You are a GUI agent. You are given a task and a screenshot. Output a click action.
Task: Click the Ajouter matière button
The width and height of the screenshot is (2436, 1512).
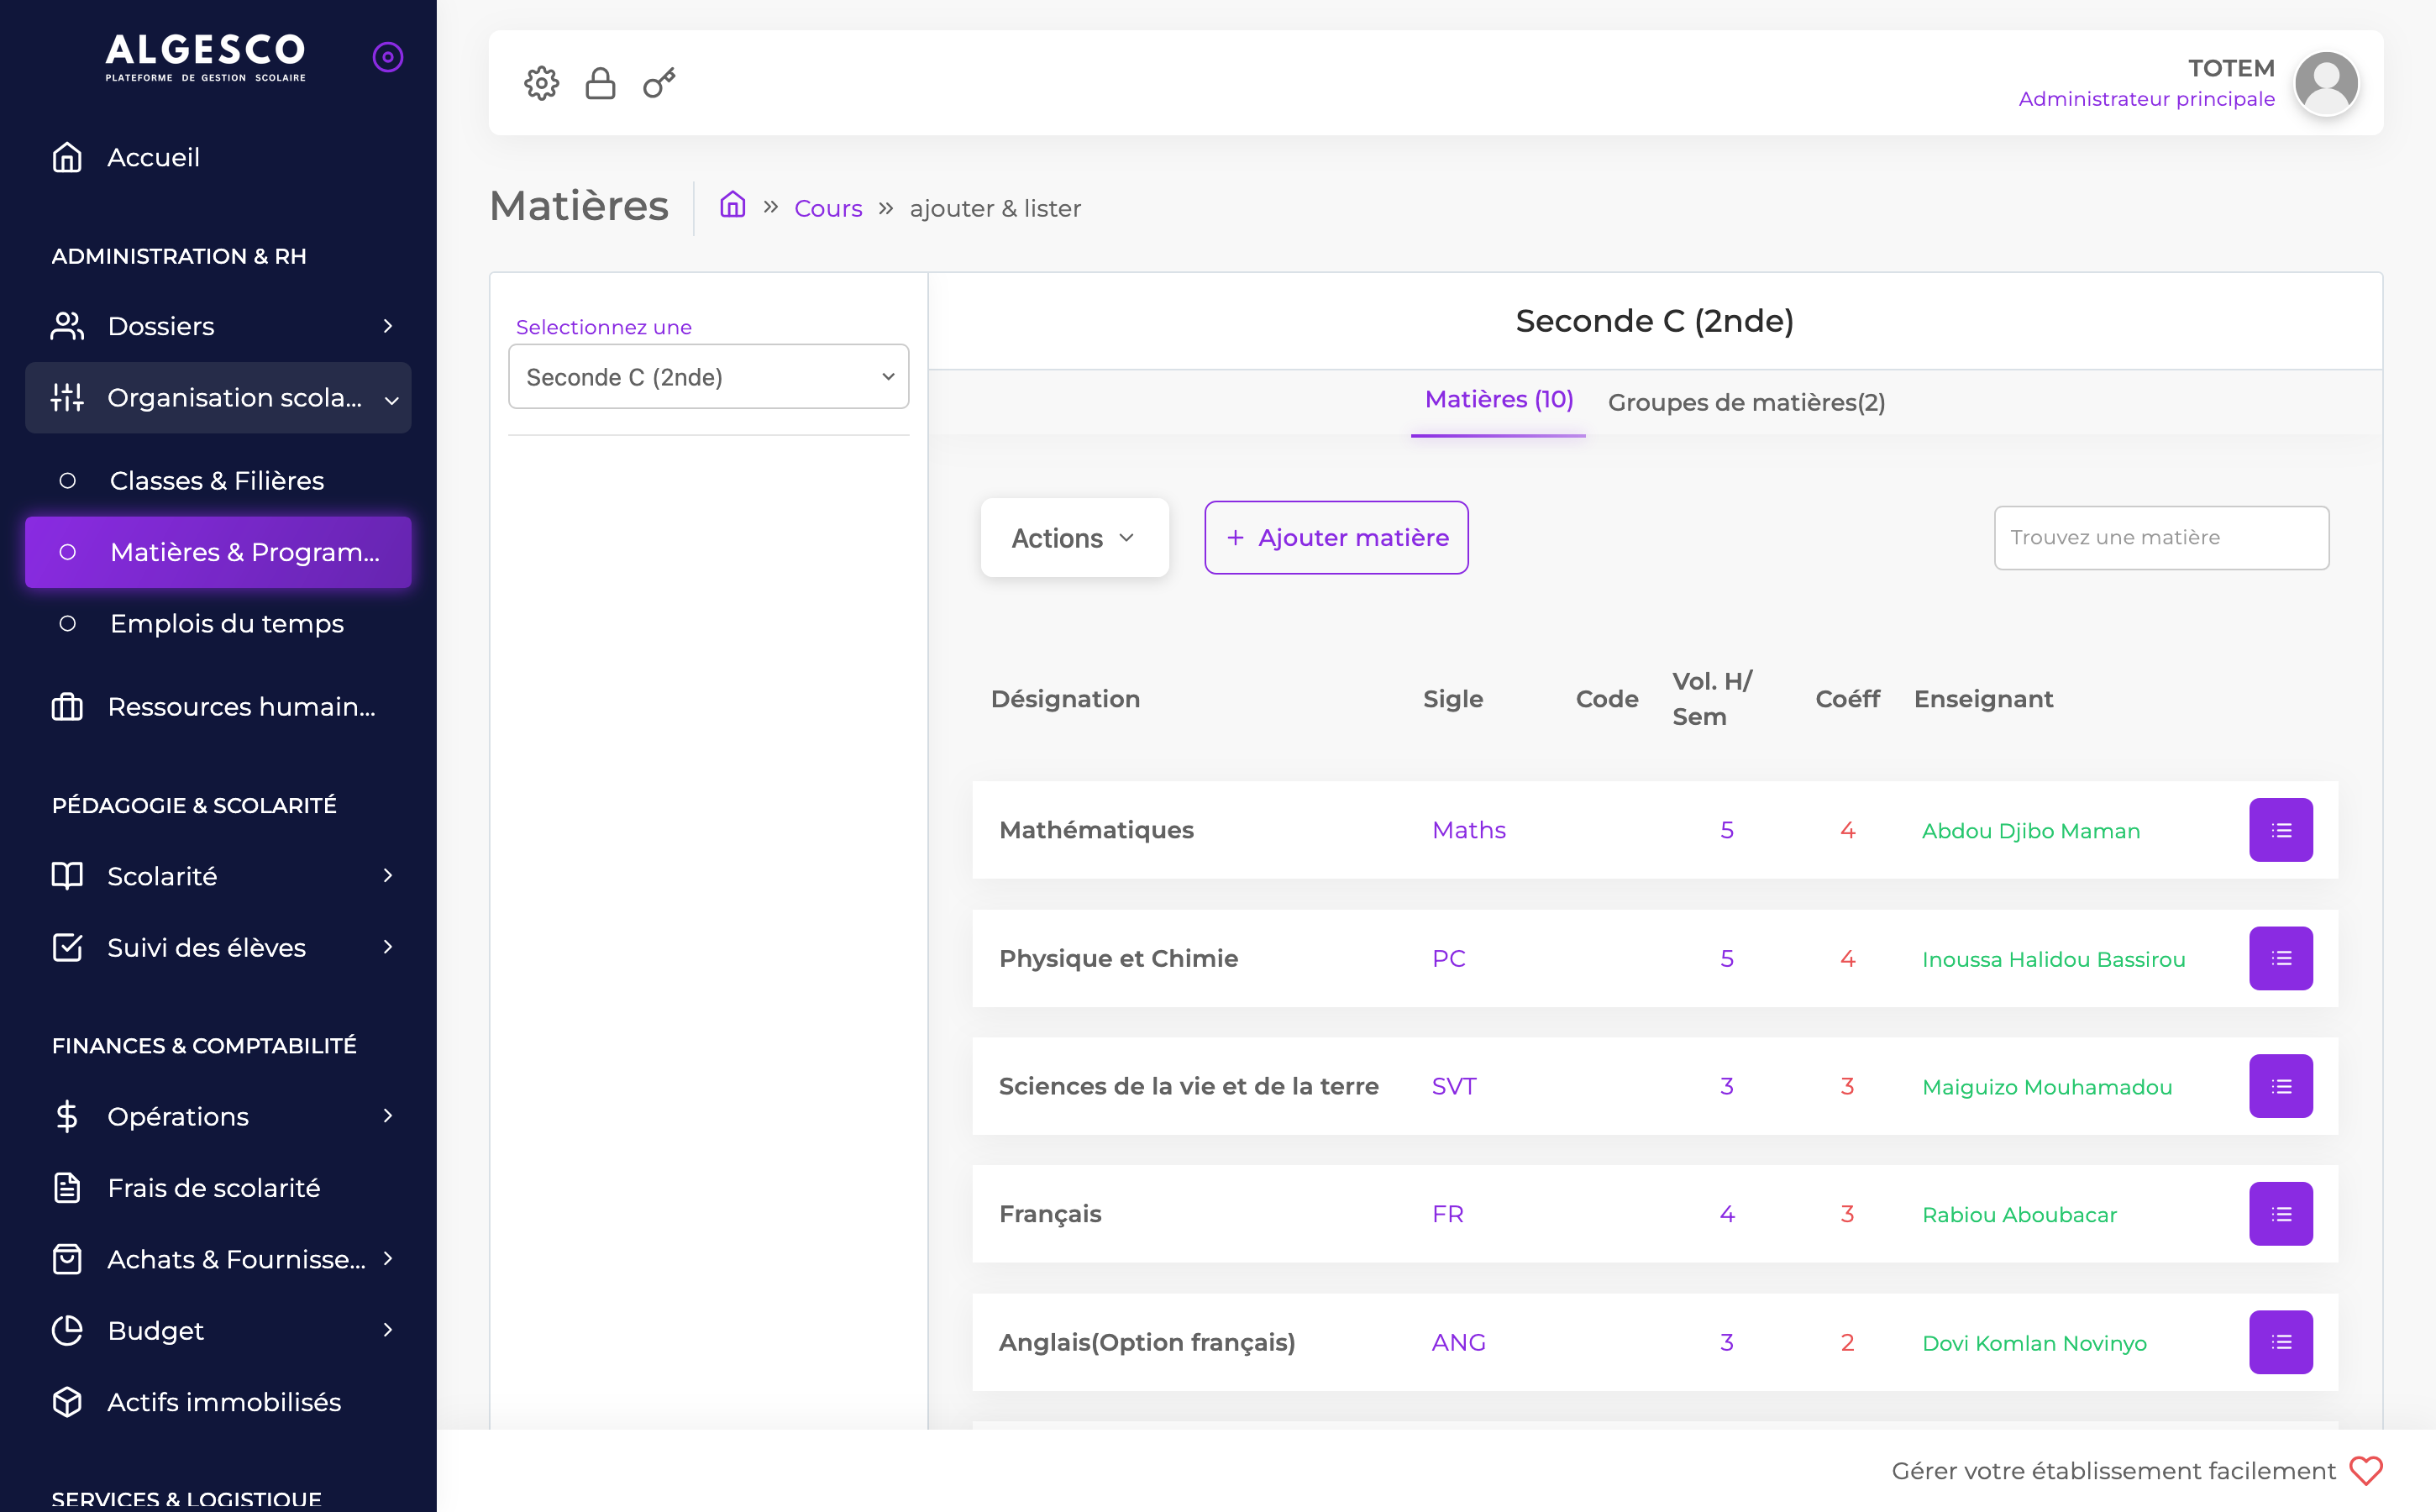click(x=1336, y=538)
